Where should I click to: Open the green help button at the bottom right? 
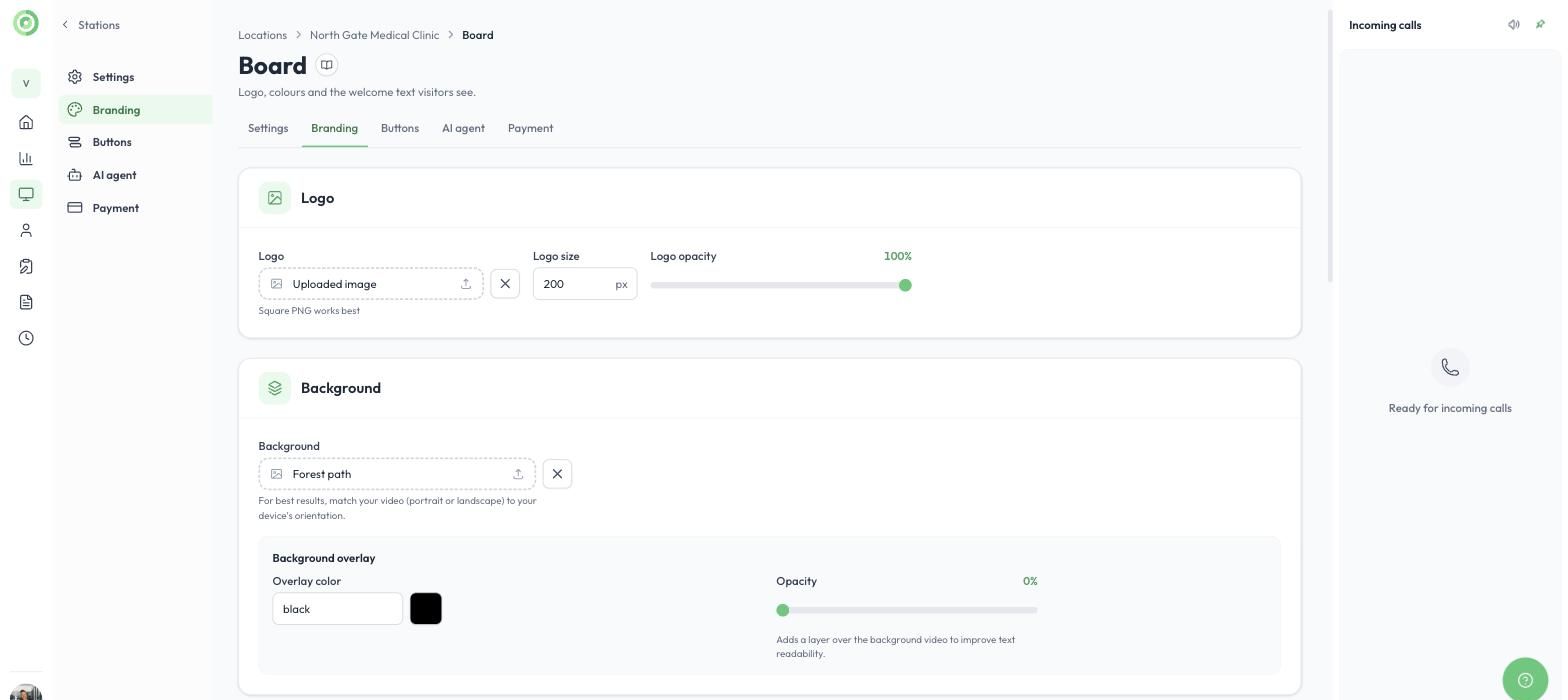click(1525, 680)
